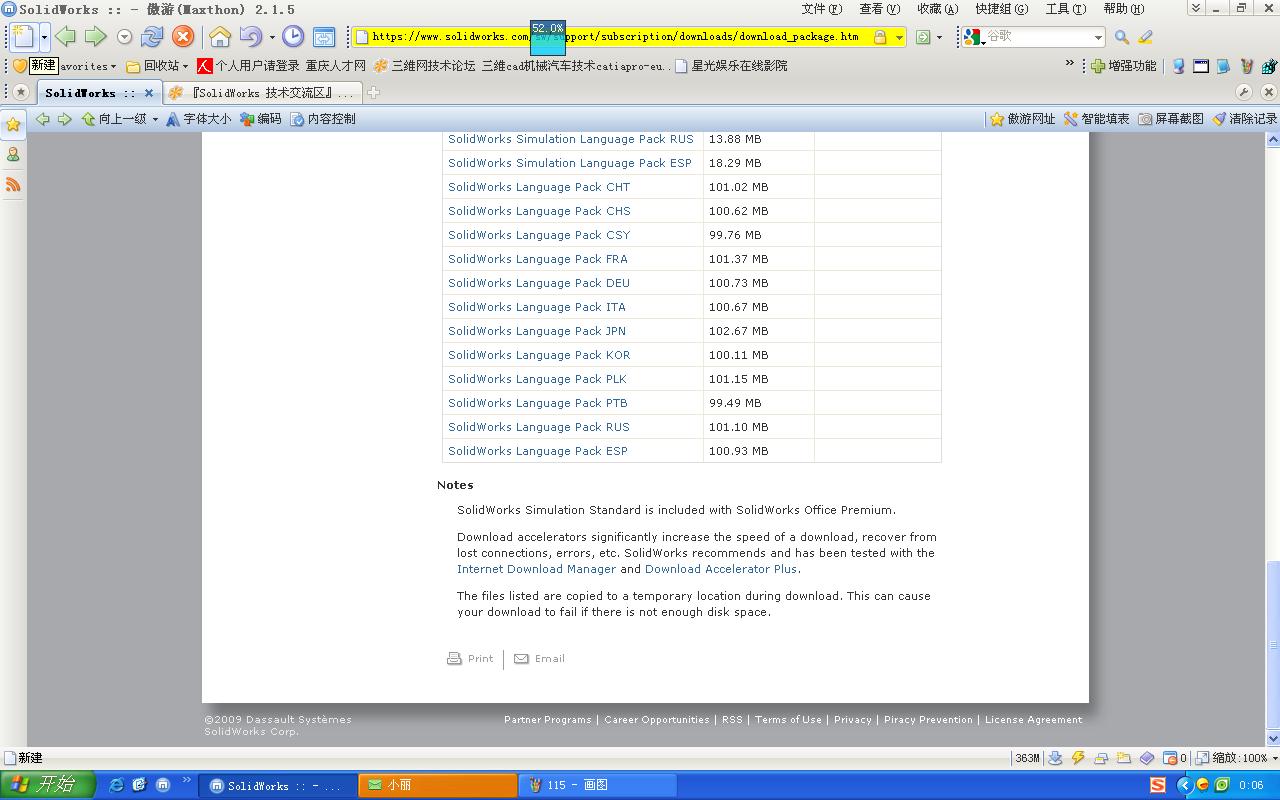Open the Windows 开始 Start button
1280x800 pixels.
click(x=48, y=785)
